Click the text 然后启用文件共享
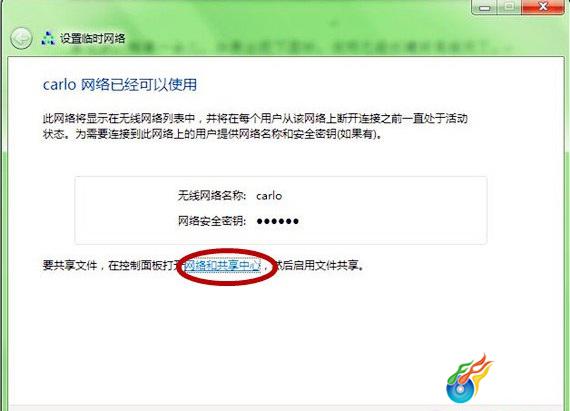The image size is (570, 411). pyautogui.click(x=318, y=266)
